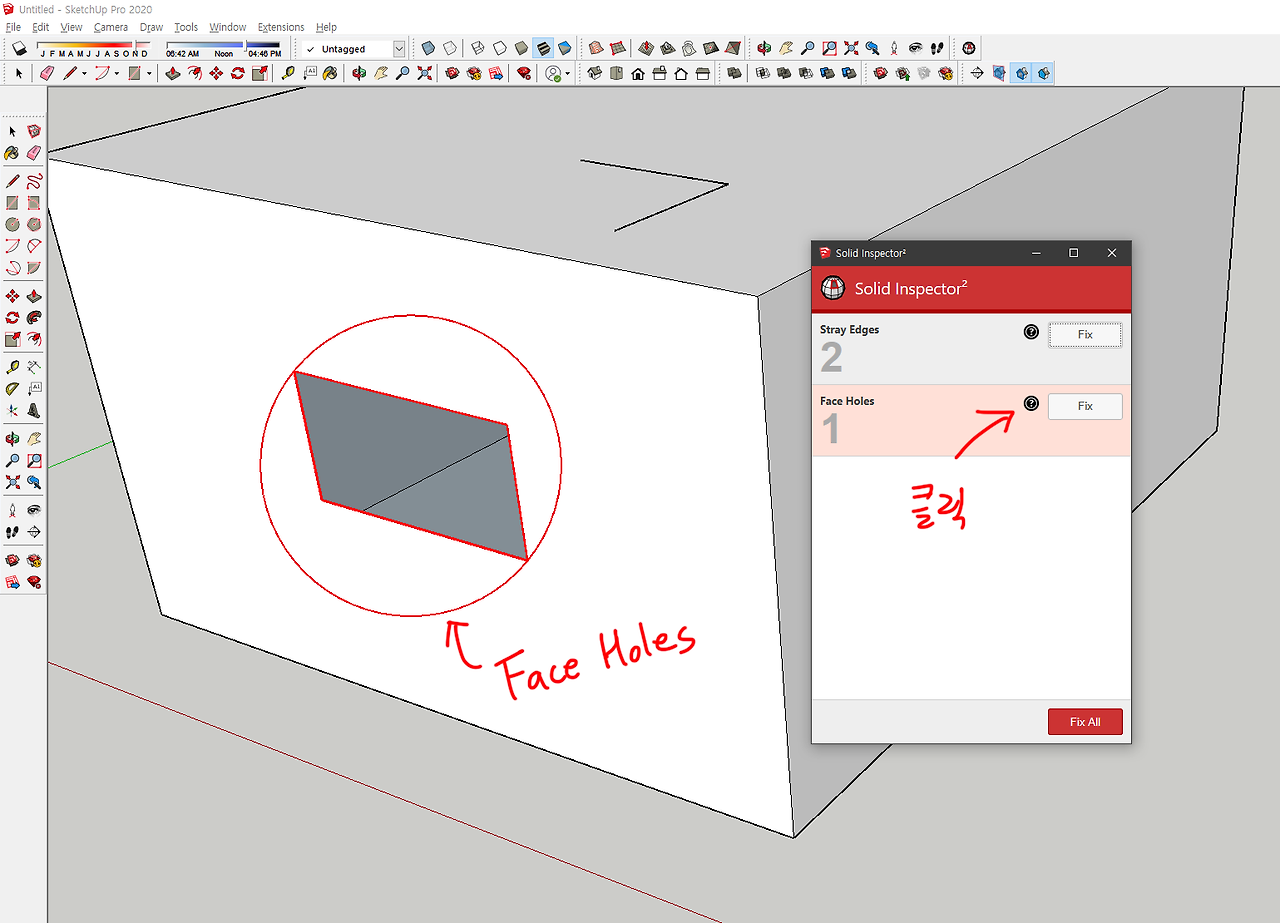Expand the Arc tool dropdown arrow
This screenshot has width=1280, height=923.
(116, 73)
